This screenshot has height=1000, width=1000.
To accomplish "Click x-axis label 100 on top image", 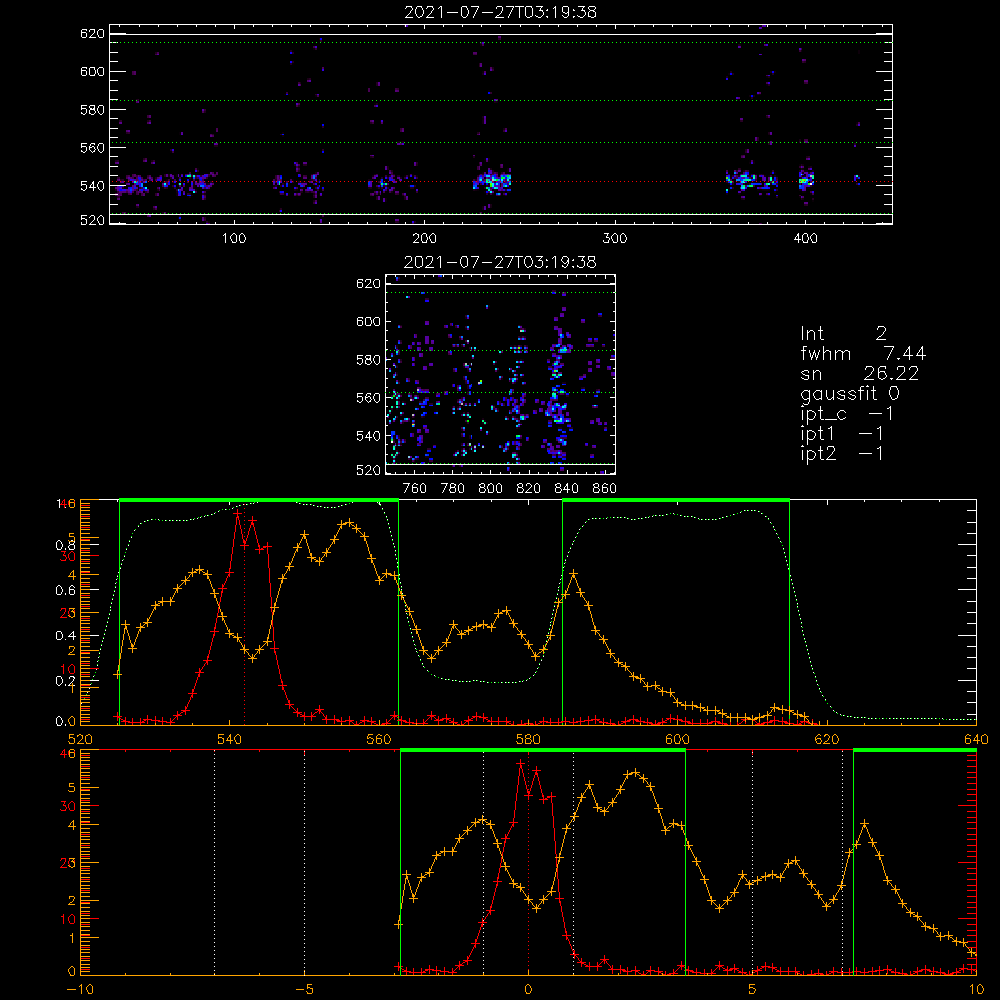I will click(x=234, y=239).
